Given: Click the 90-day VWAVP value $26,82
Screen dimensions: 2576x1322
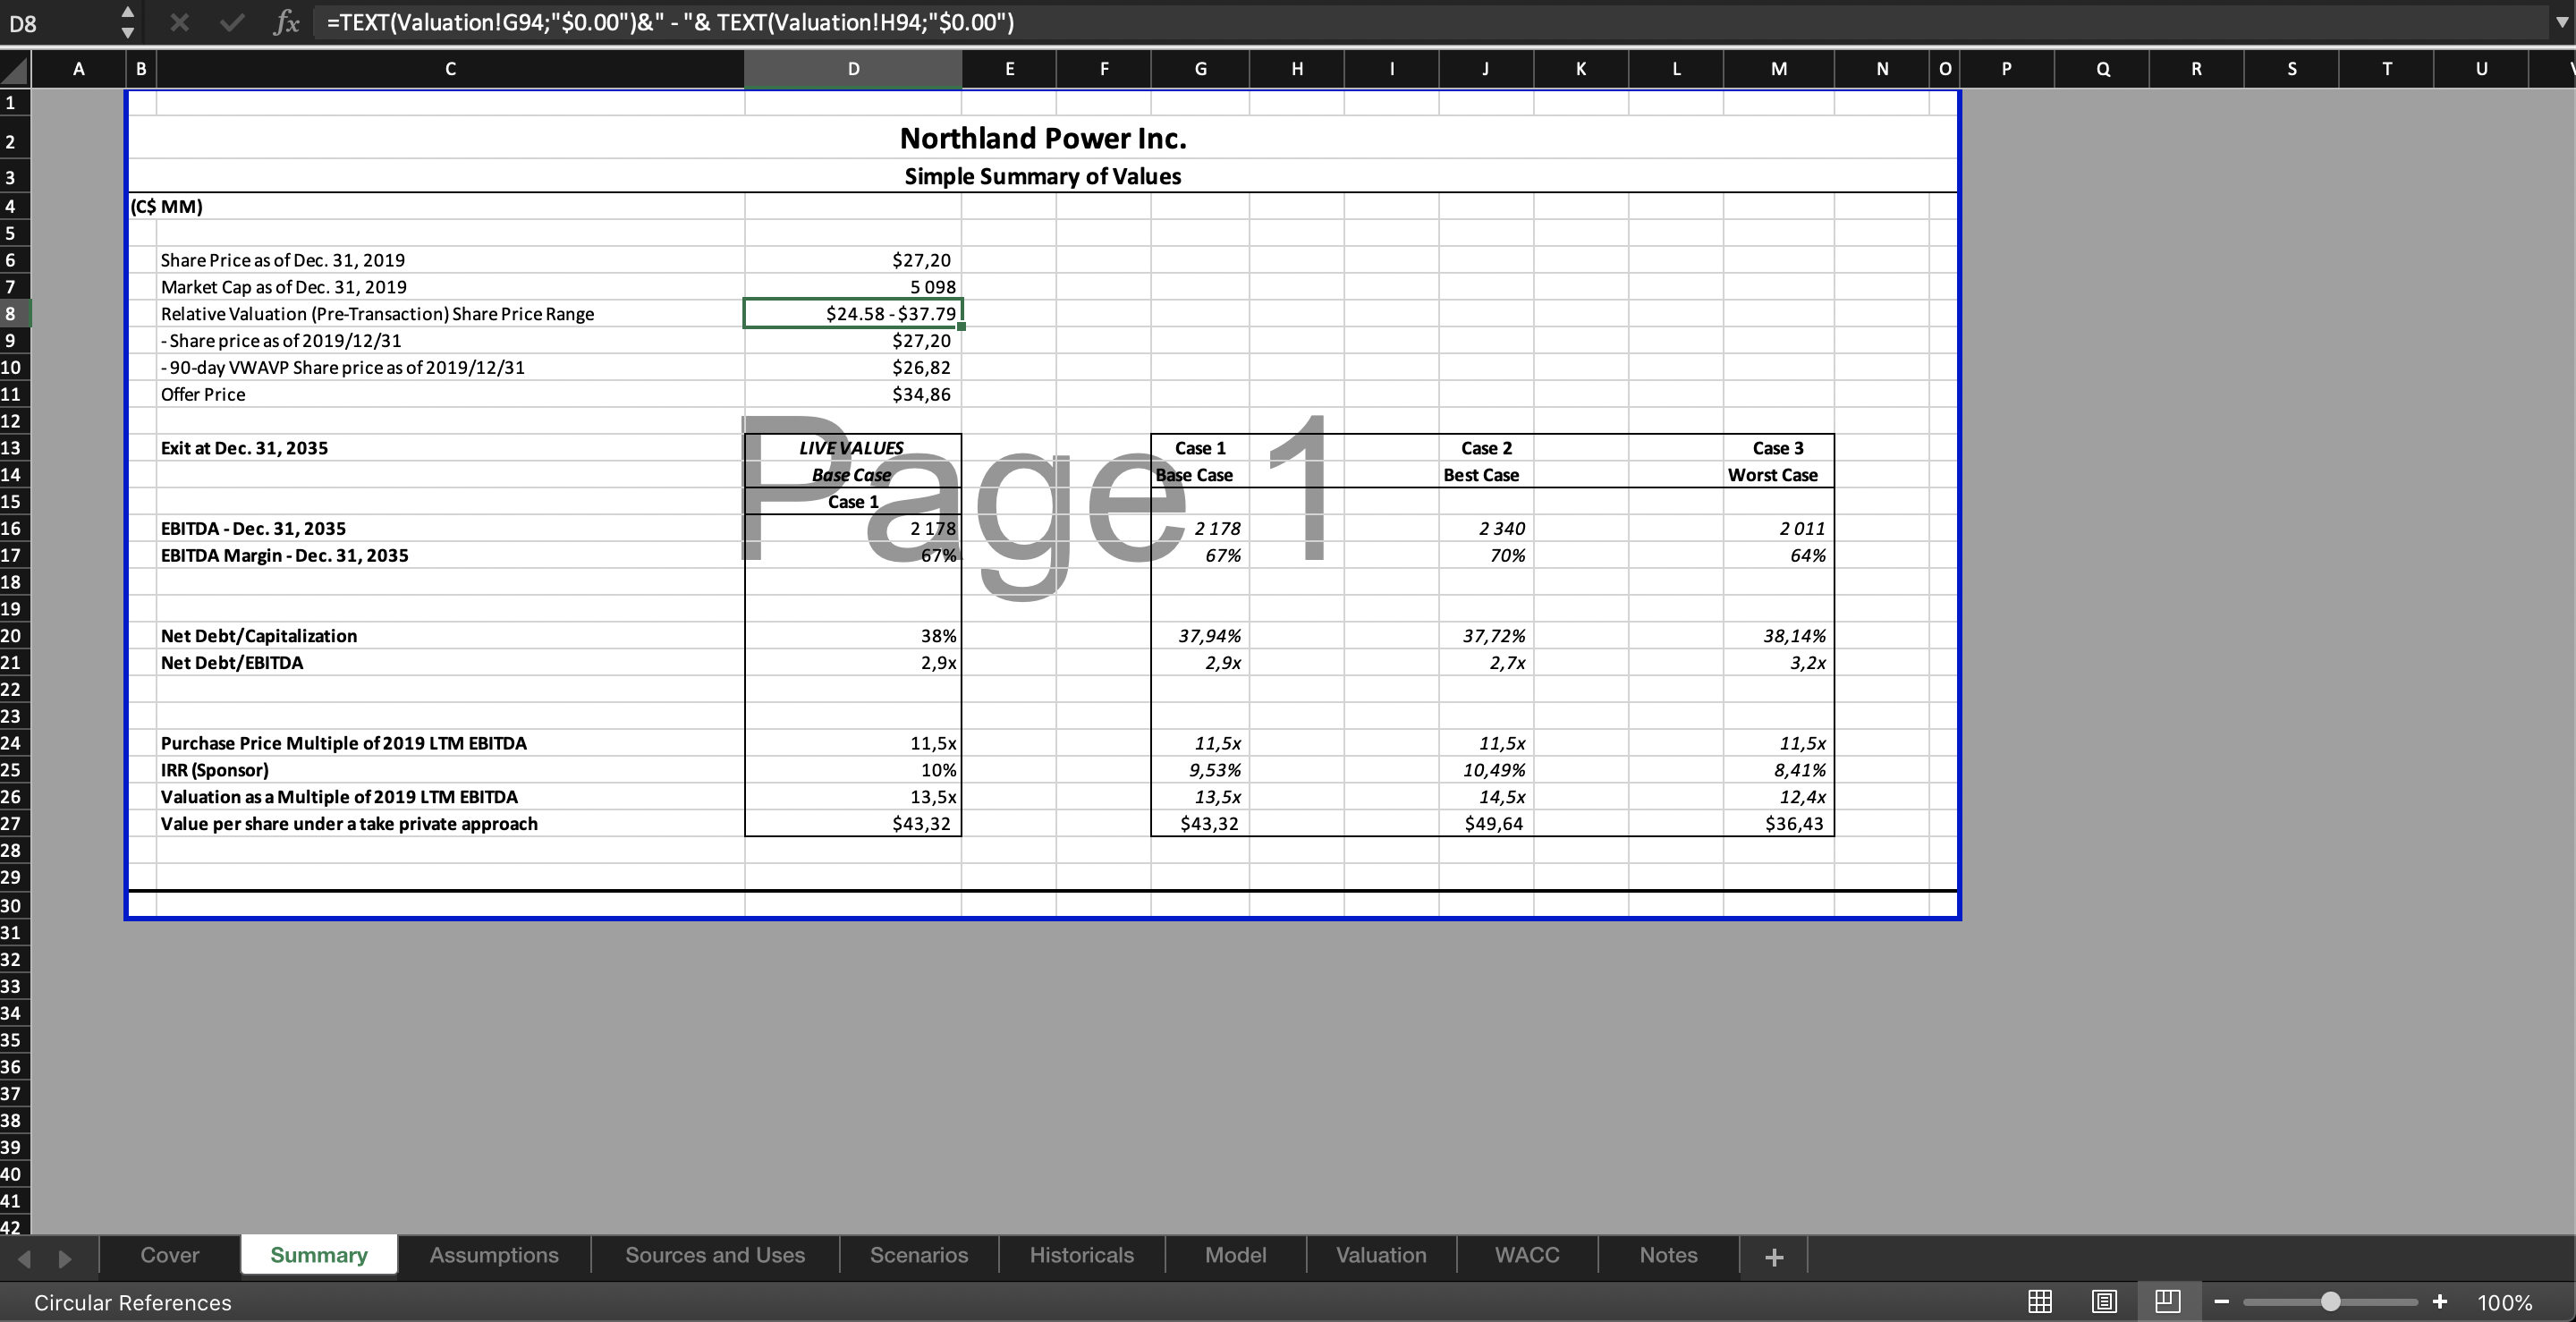Looking at the screenshot, I should point(921,367).
